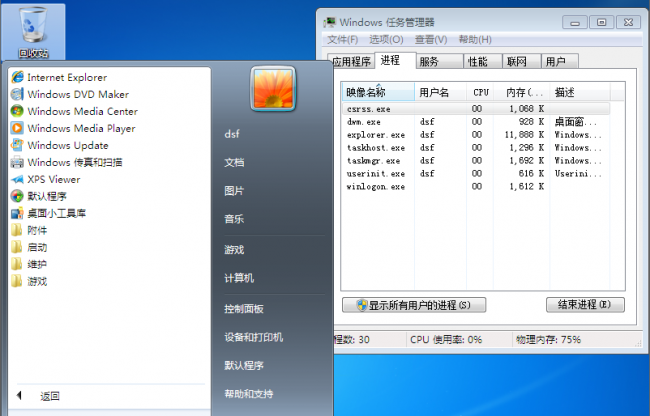Open the Windows 传真和扫描 icon
The image size is (650, 416).
click(x=17, y=162)
